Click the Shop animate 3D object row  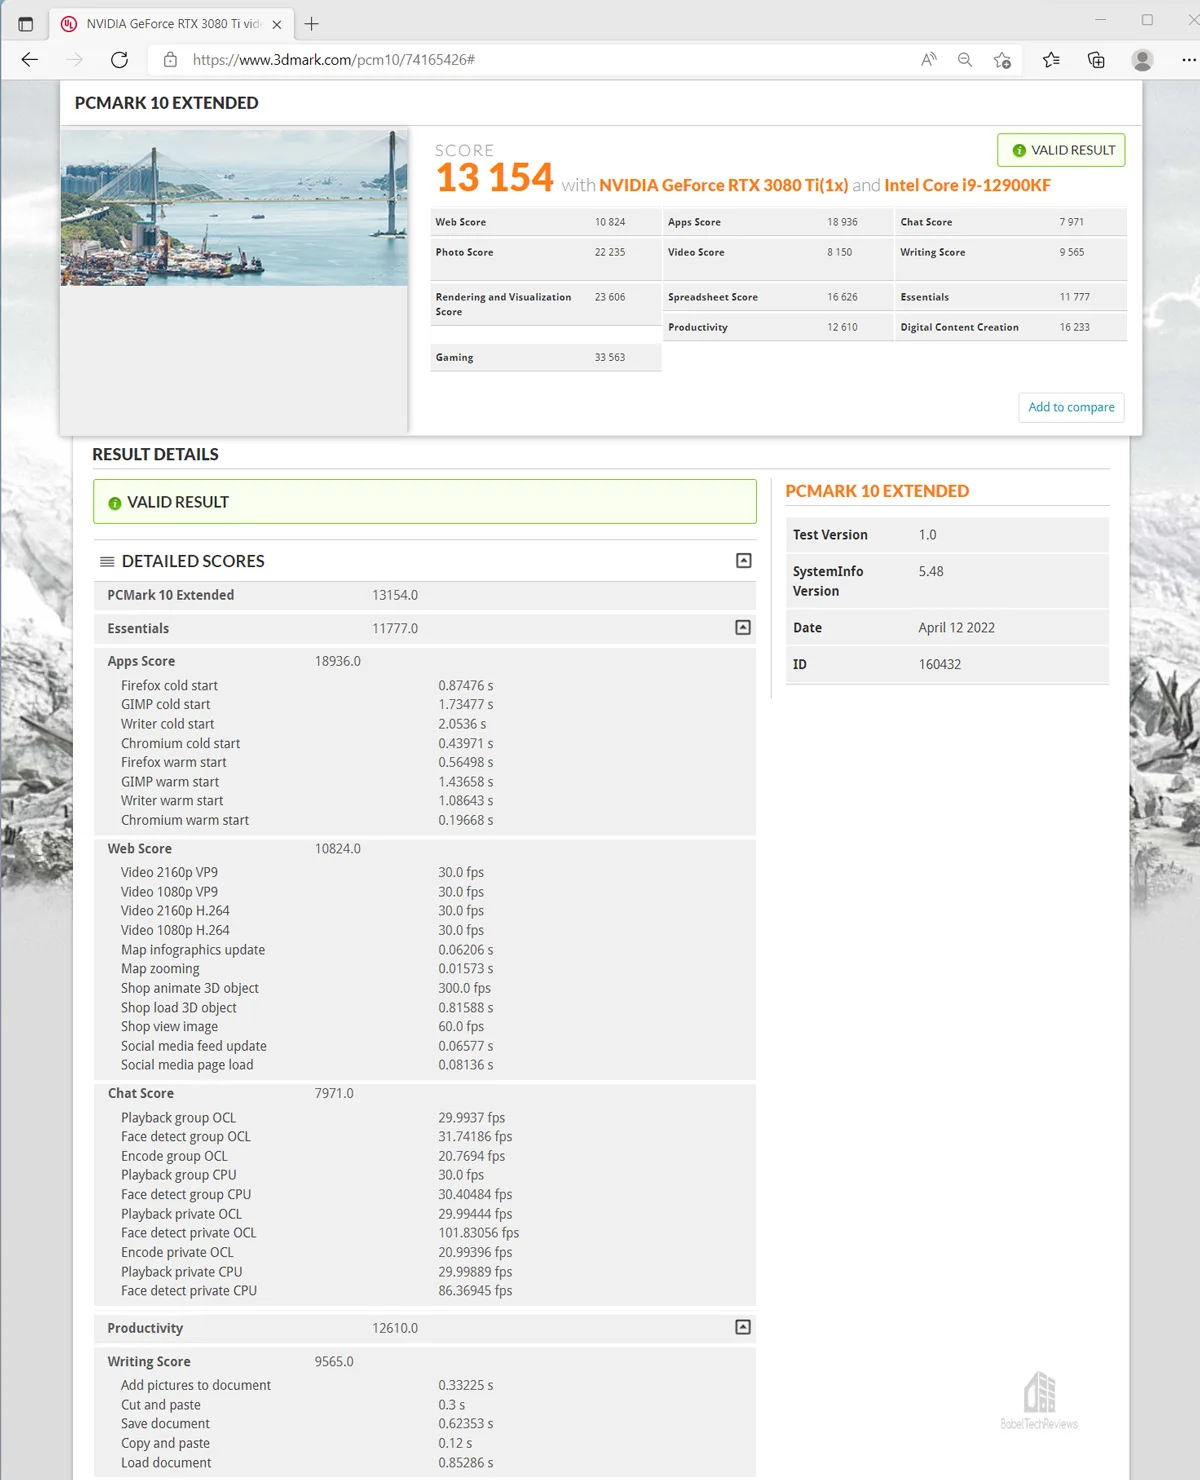point(425,988)
